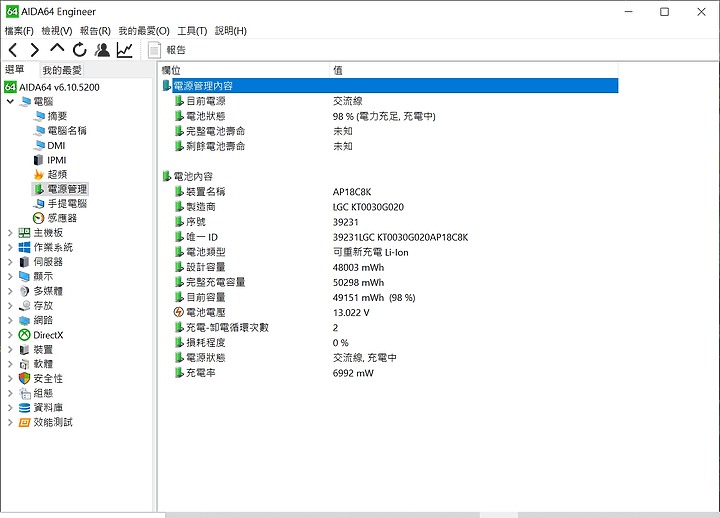Switch to the 選單 sidebar tab
720x518 pixels.
point(15,70)
